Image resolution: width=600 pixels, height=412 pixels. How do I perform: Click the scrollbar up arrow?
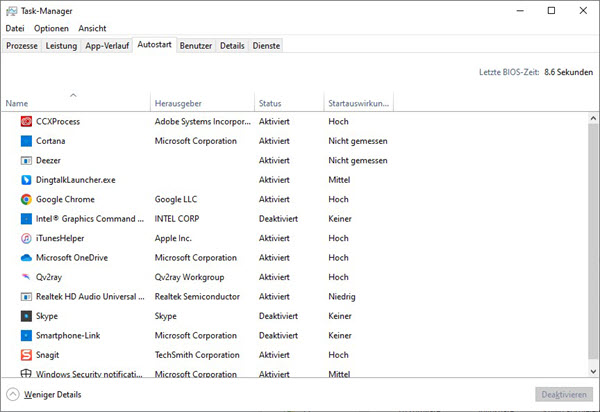click(x=593, y=118)
